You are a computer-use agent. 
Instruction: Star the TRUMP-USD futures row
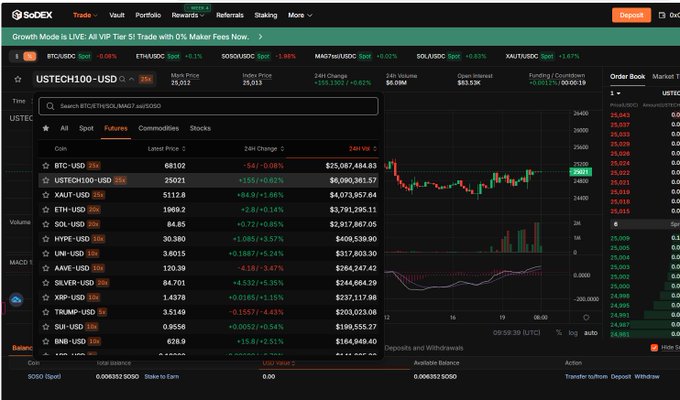pos(46,312)
